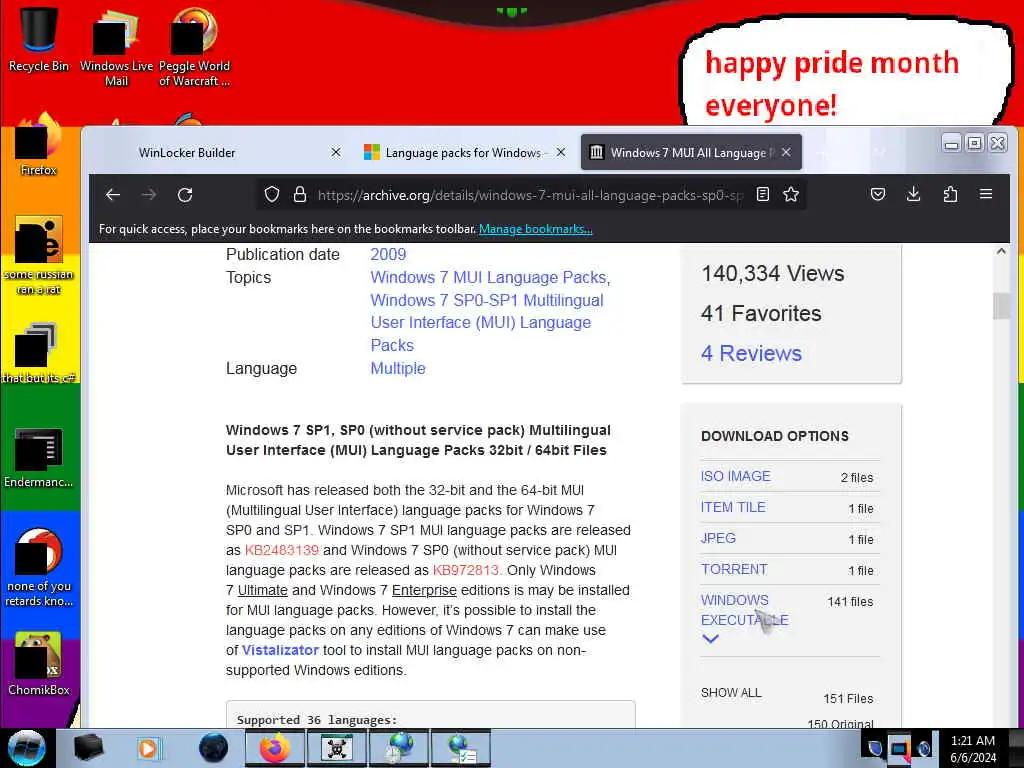Bookmark this page with the star
This screenshot has width=1024, height=768.
tap(791, 195)
